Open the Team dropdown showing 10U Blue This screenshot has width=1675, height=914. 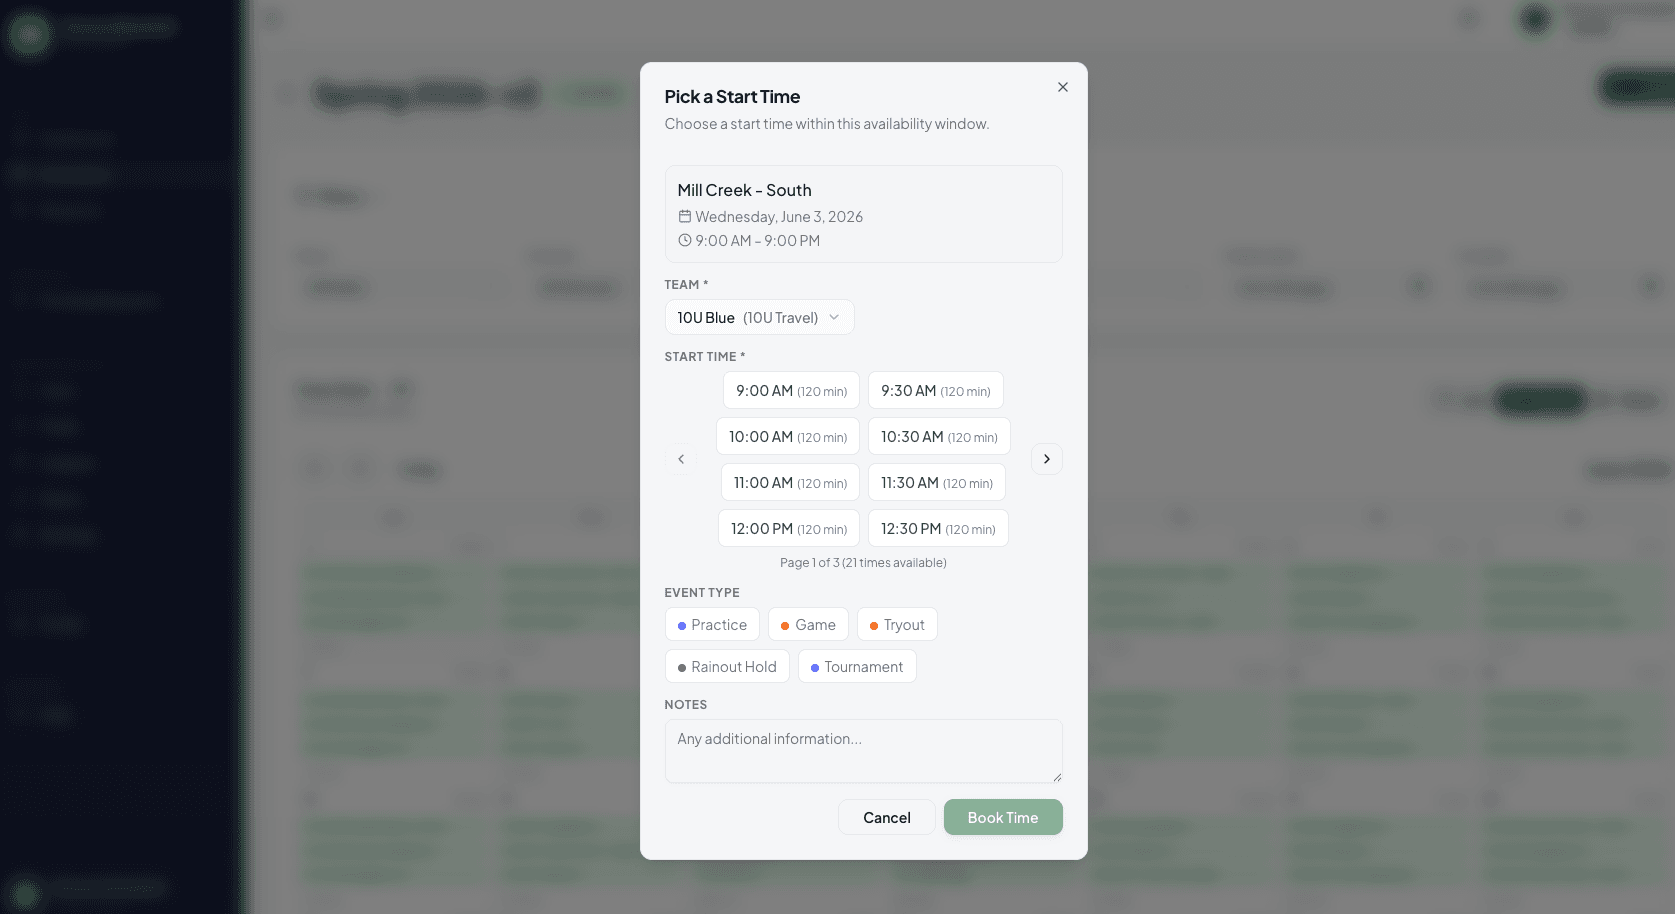pyautogui.click(x=759, y=317)
